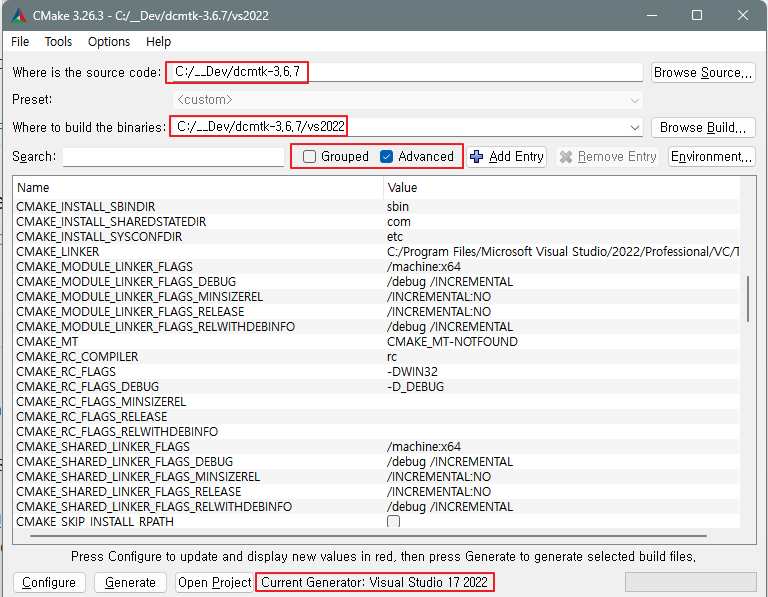
Task: Click the CMAKE_MT-NOTFOUND value
Action: 452,342
